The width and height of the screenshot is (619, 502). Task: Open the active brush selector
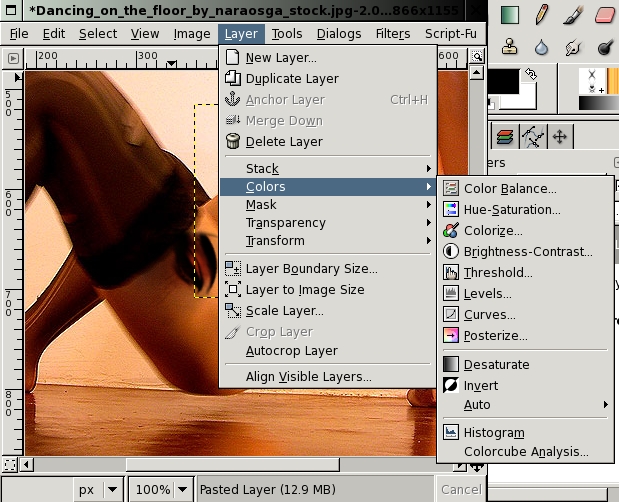click(591, 81)
